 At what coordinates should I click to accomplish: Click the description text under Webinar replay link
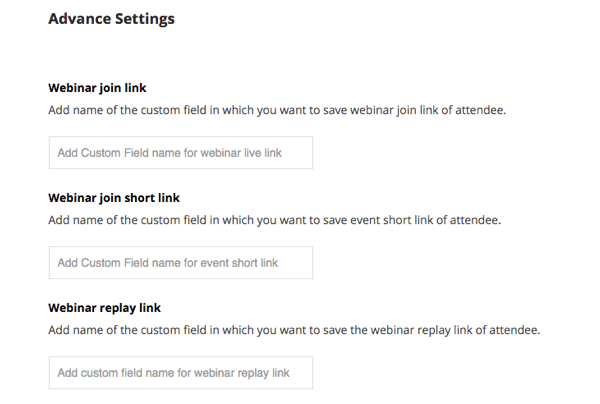pos(294,329)
